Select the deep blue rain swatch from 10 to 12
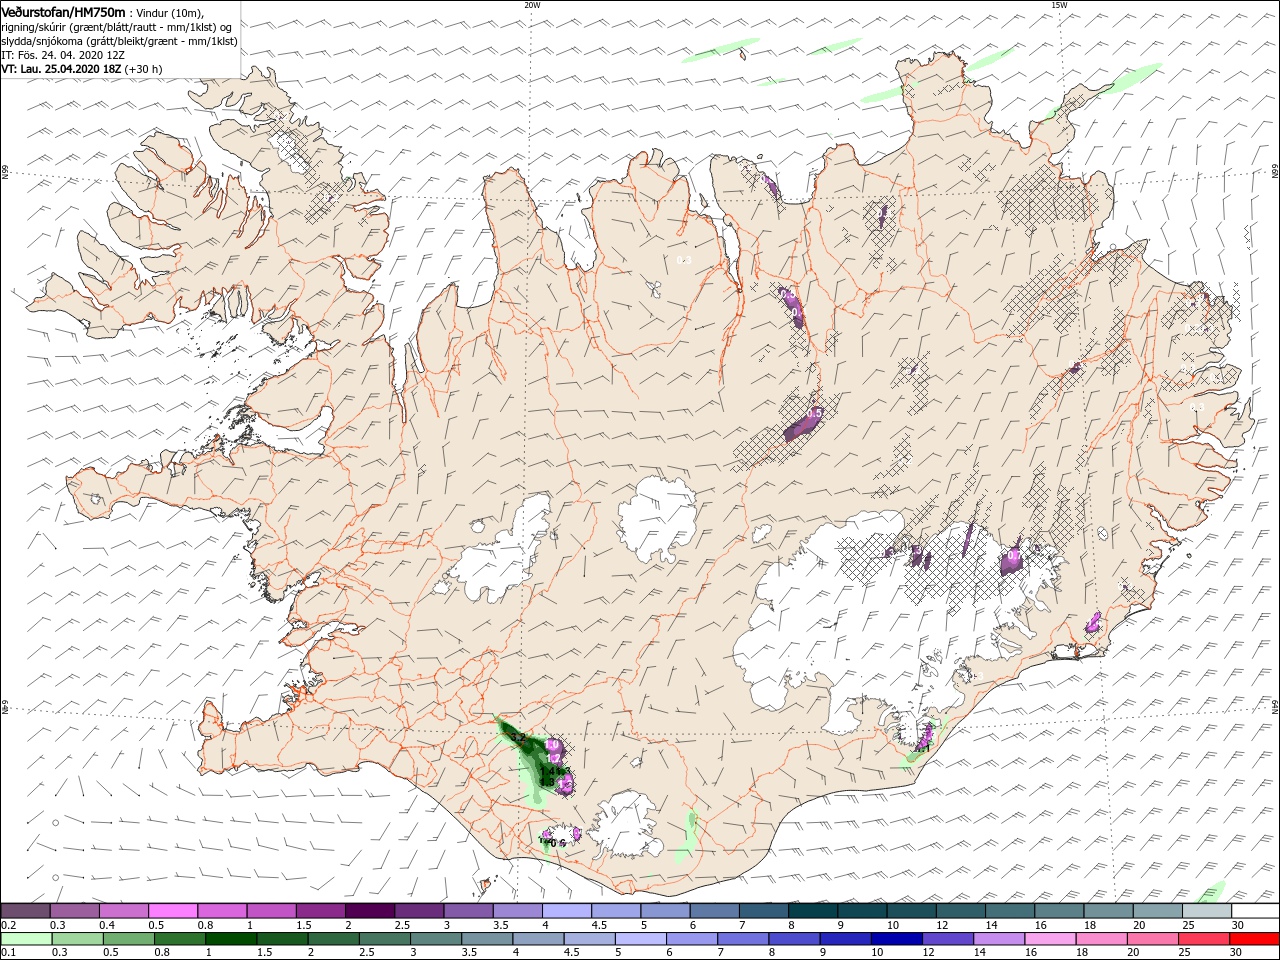This screenshot has height=960, width=1280. 896,939
